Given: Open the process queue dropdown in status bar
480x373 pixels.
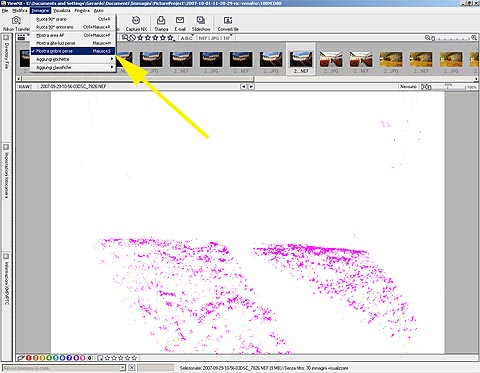Looking at the screenshot, I should click(123, 368).
